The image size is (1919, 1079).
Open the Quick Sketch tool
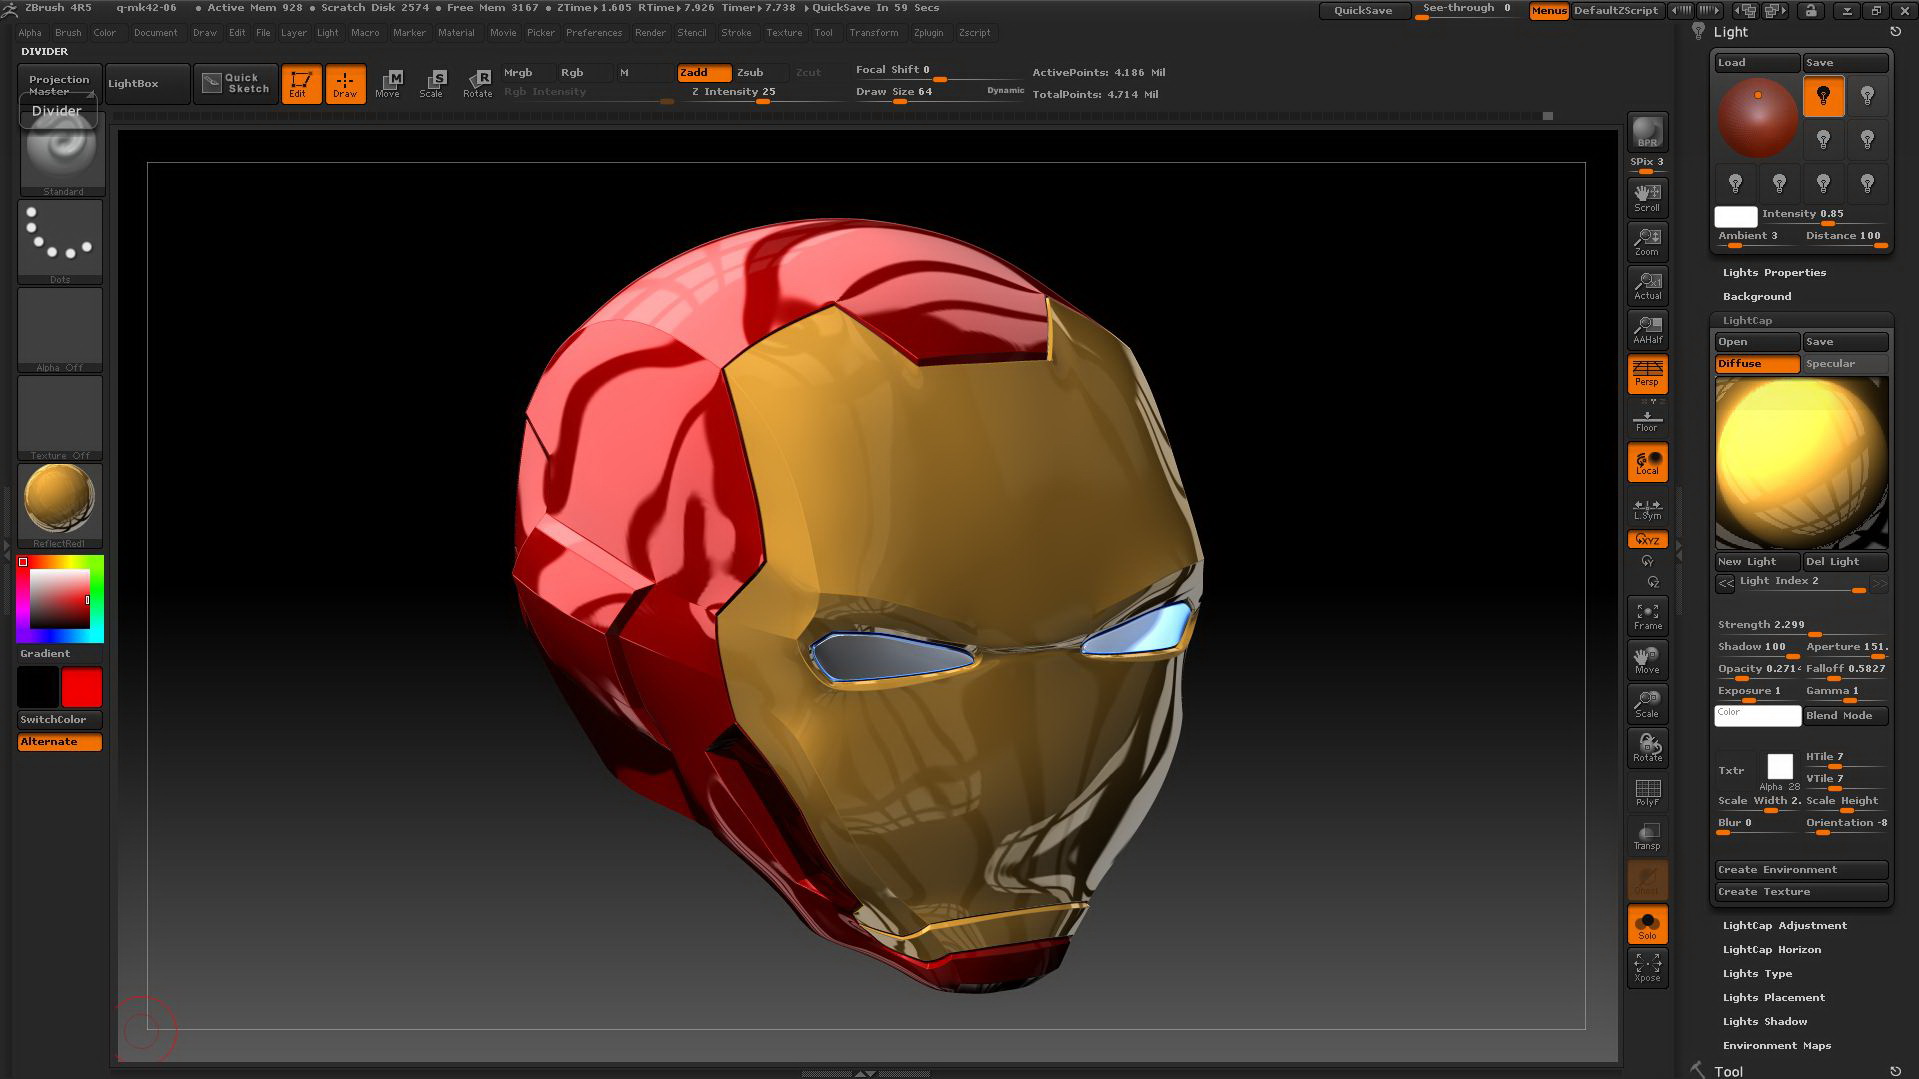pyautogui.click(x=236, y=83)
